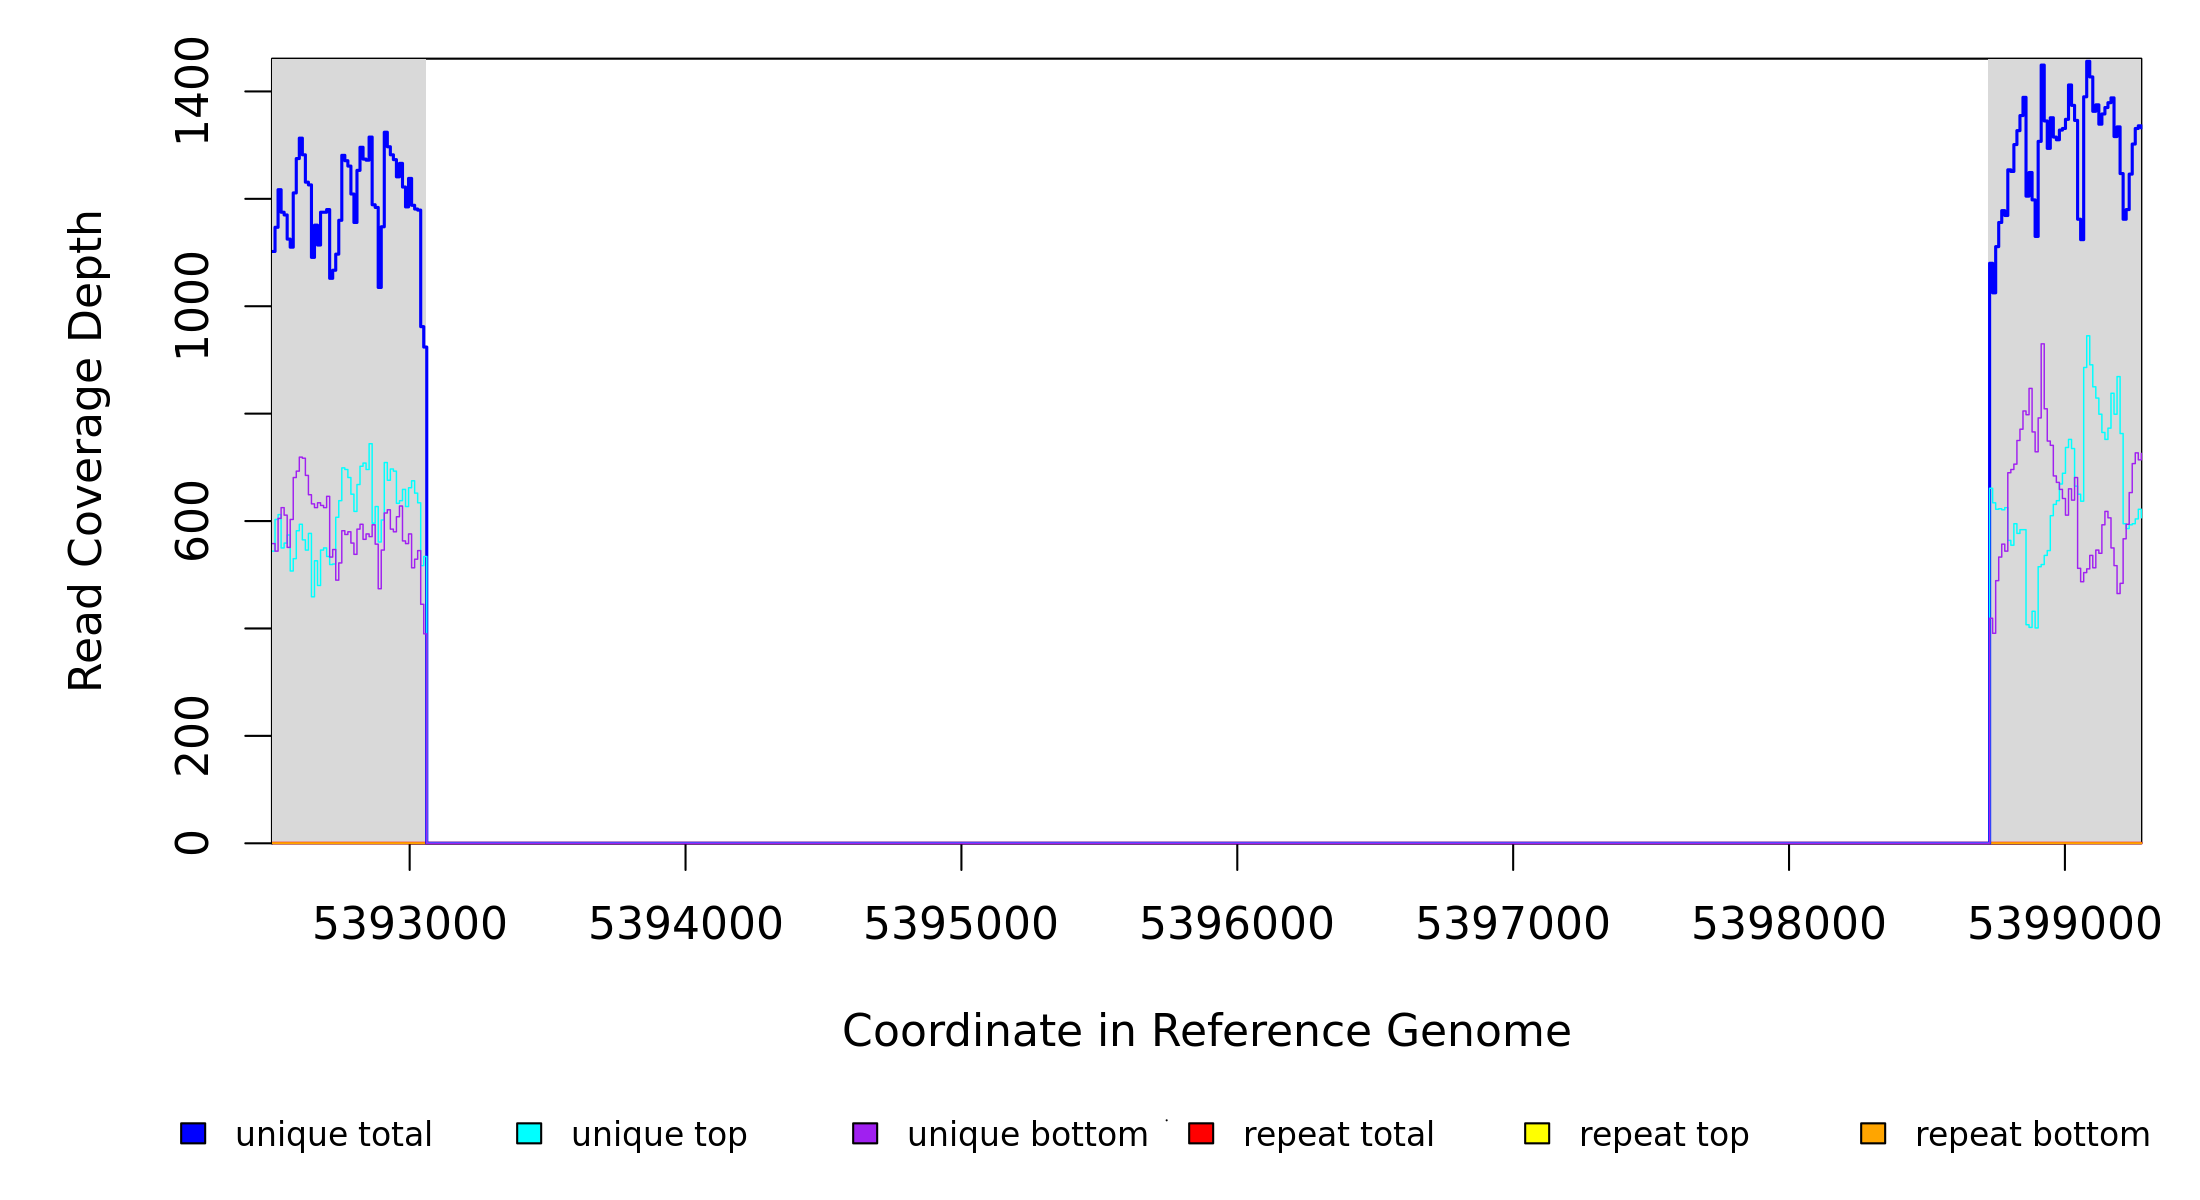
Task: Click the yellow repeat top legend swatch
Action: pos(1537,1133)
